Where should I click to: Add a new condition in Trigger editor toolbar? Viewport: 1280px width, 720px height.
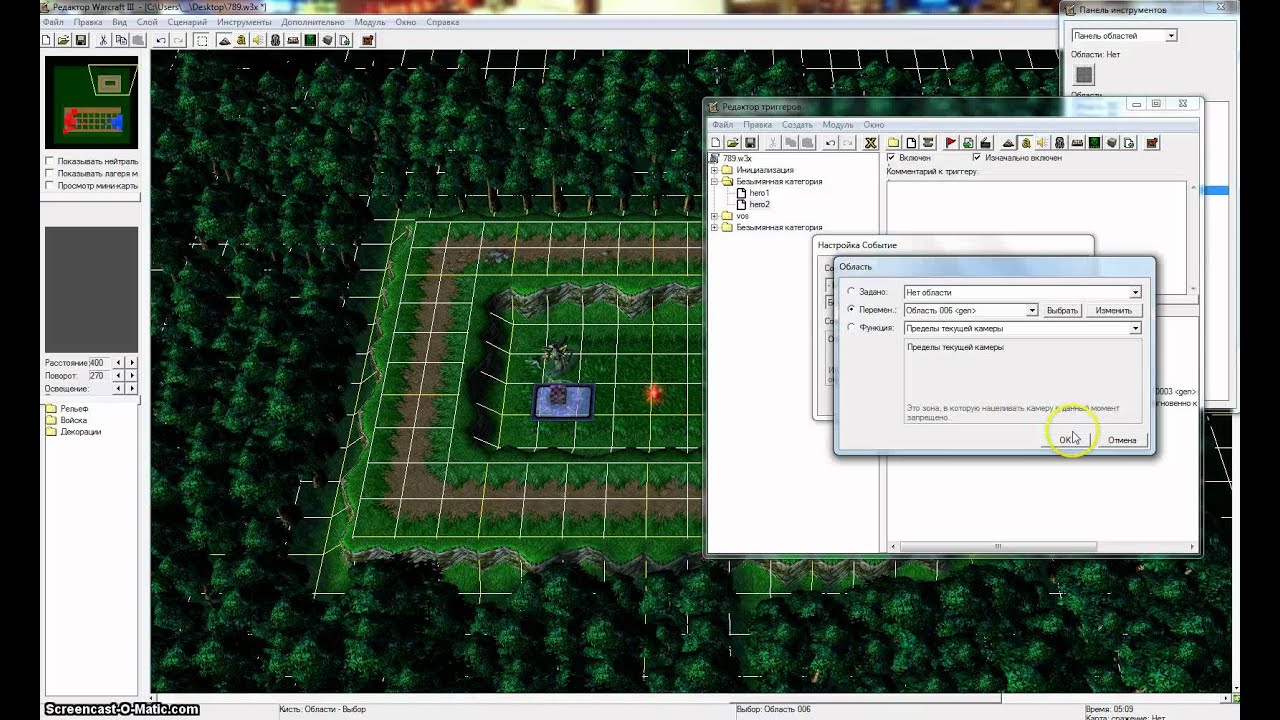[x=968, y=143]
